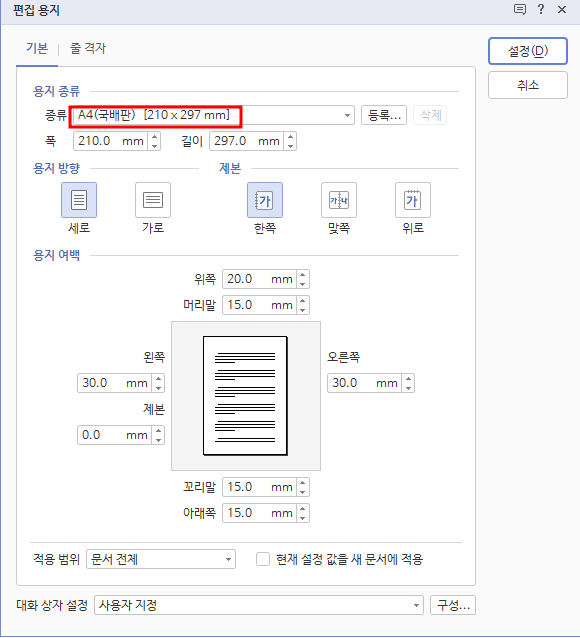The image size is (580, 638).
Task: Click the 폭 width input field
Action: point(110,141)
